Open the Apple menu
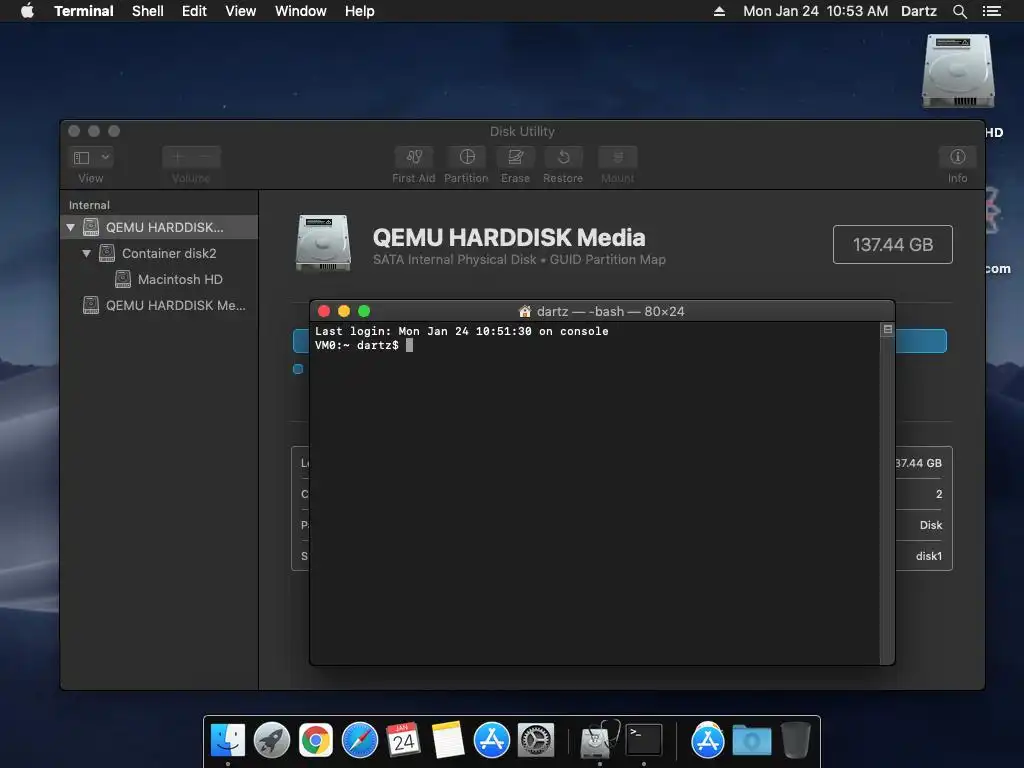Screen dimensions: 1024x768 (x=27, y=11)
